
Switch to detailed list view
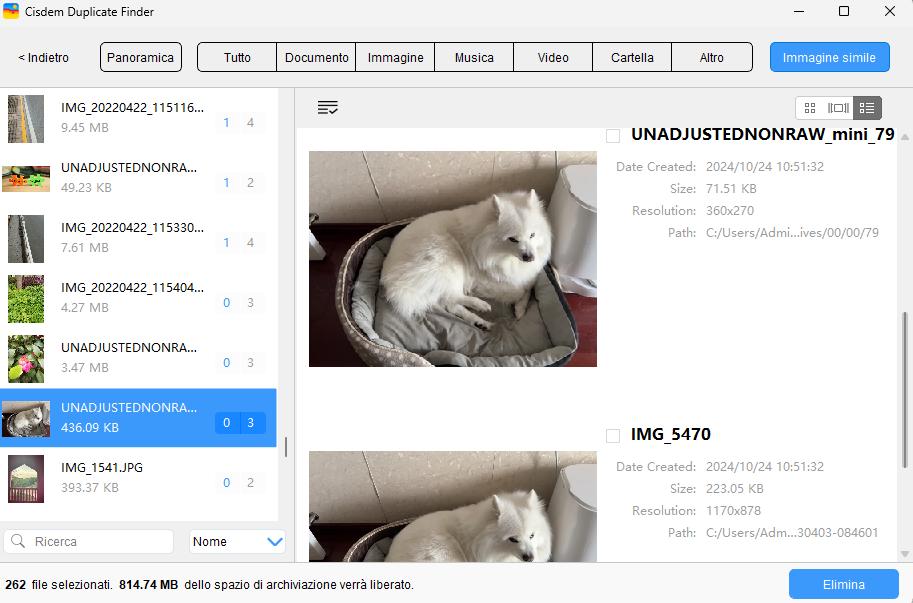click(867, 108)
